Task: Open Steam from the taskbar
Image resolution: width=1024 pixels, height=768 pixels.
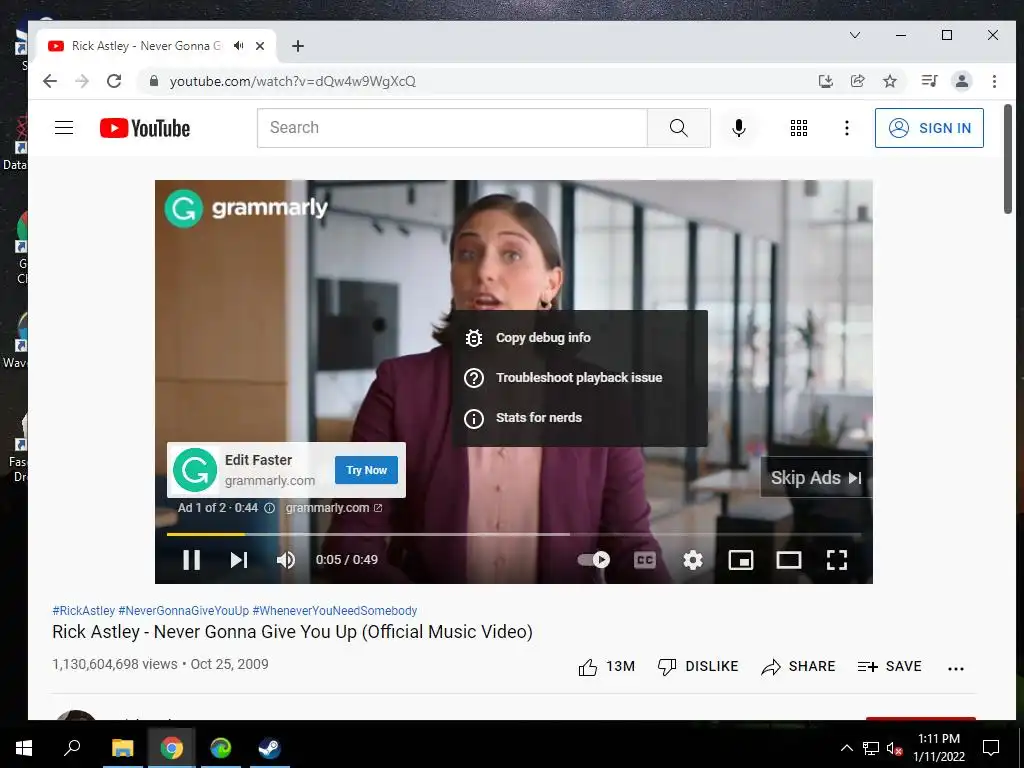Action: point(269,748)
